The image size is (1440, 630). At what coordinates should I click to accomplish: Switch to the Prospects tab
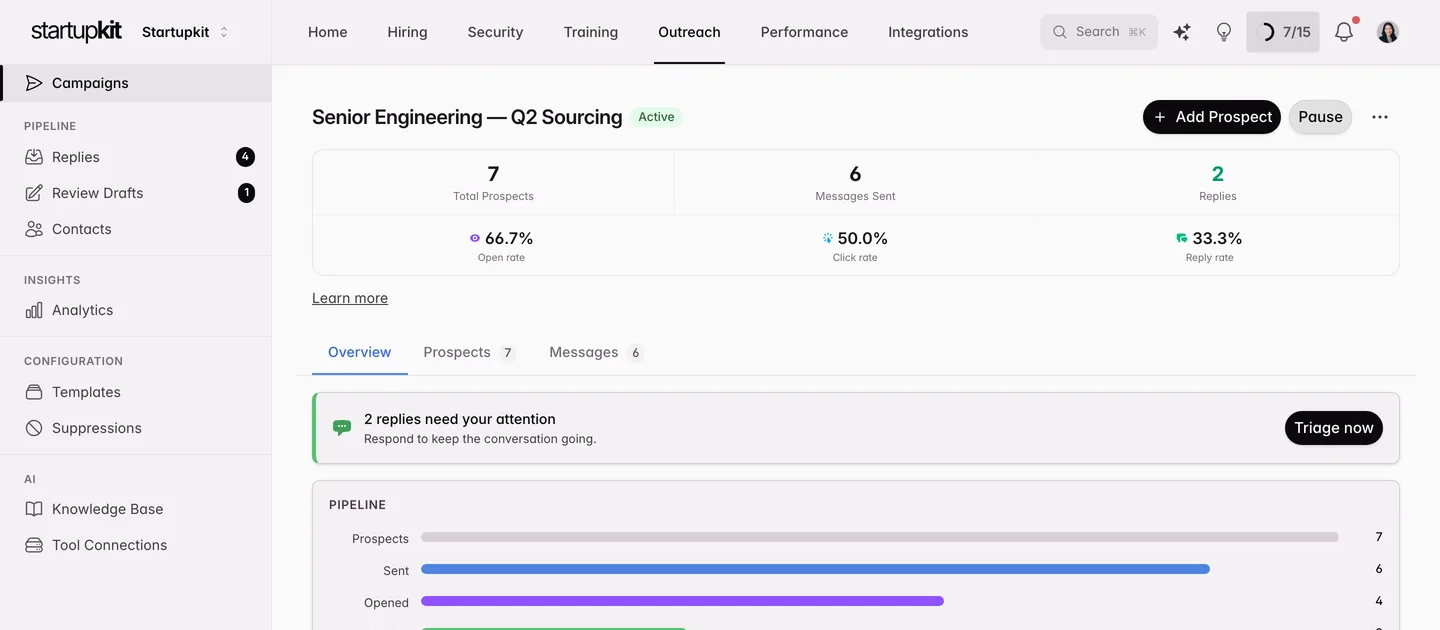pyautogui.click(x=469, y=352)
